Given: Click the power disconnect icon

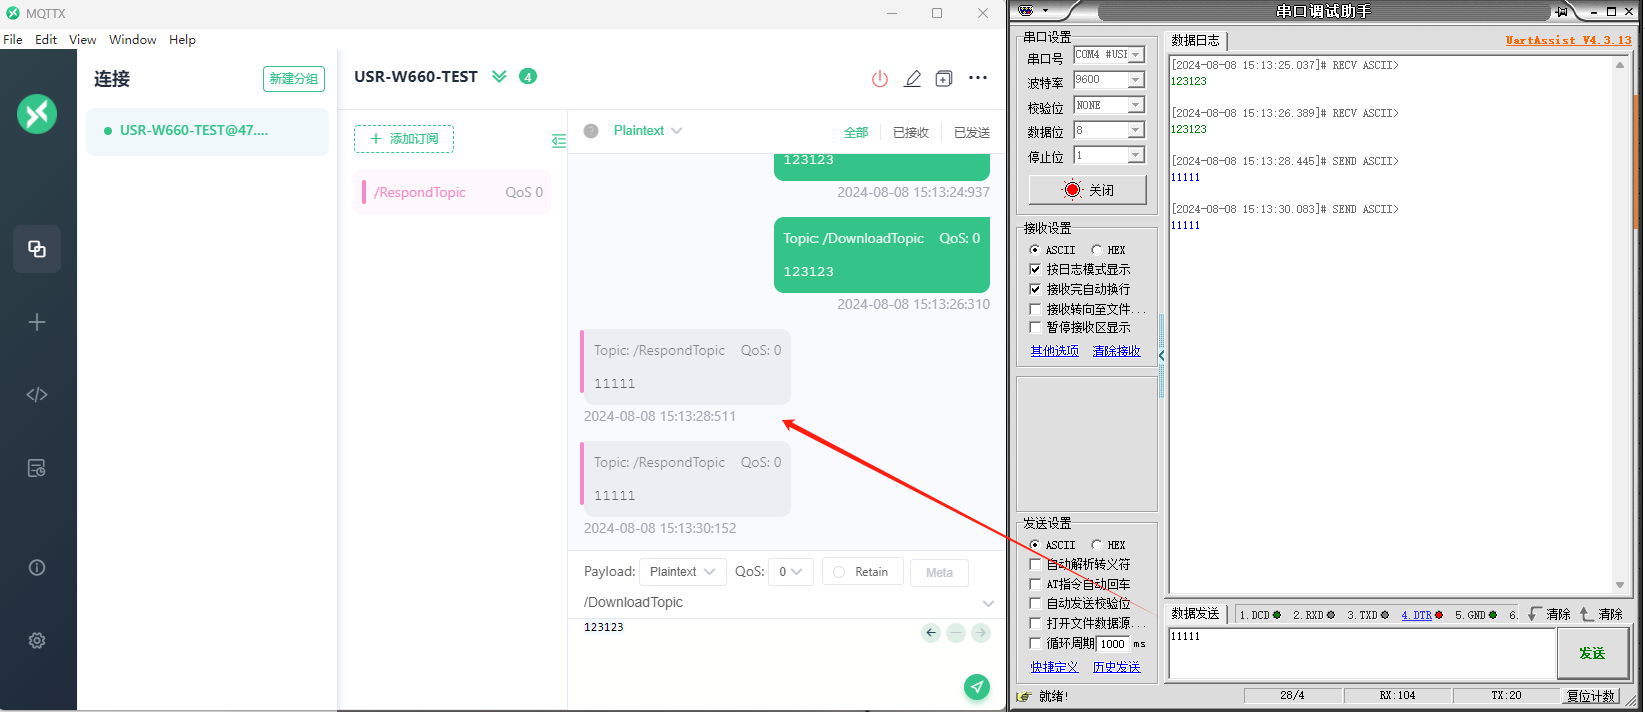Looking at the screenshot, I should click(879, 79).
